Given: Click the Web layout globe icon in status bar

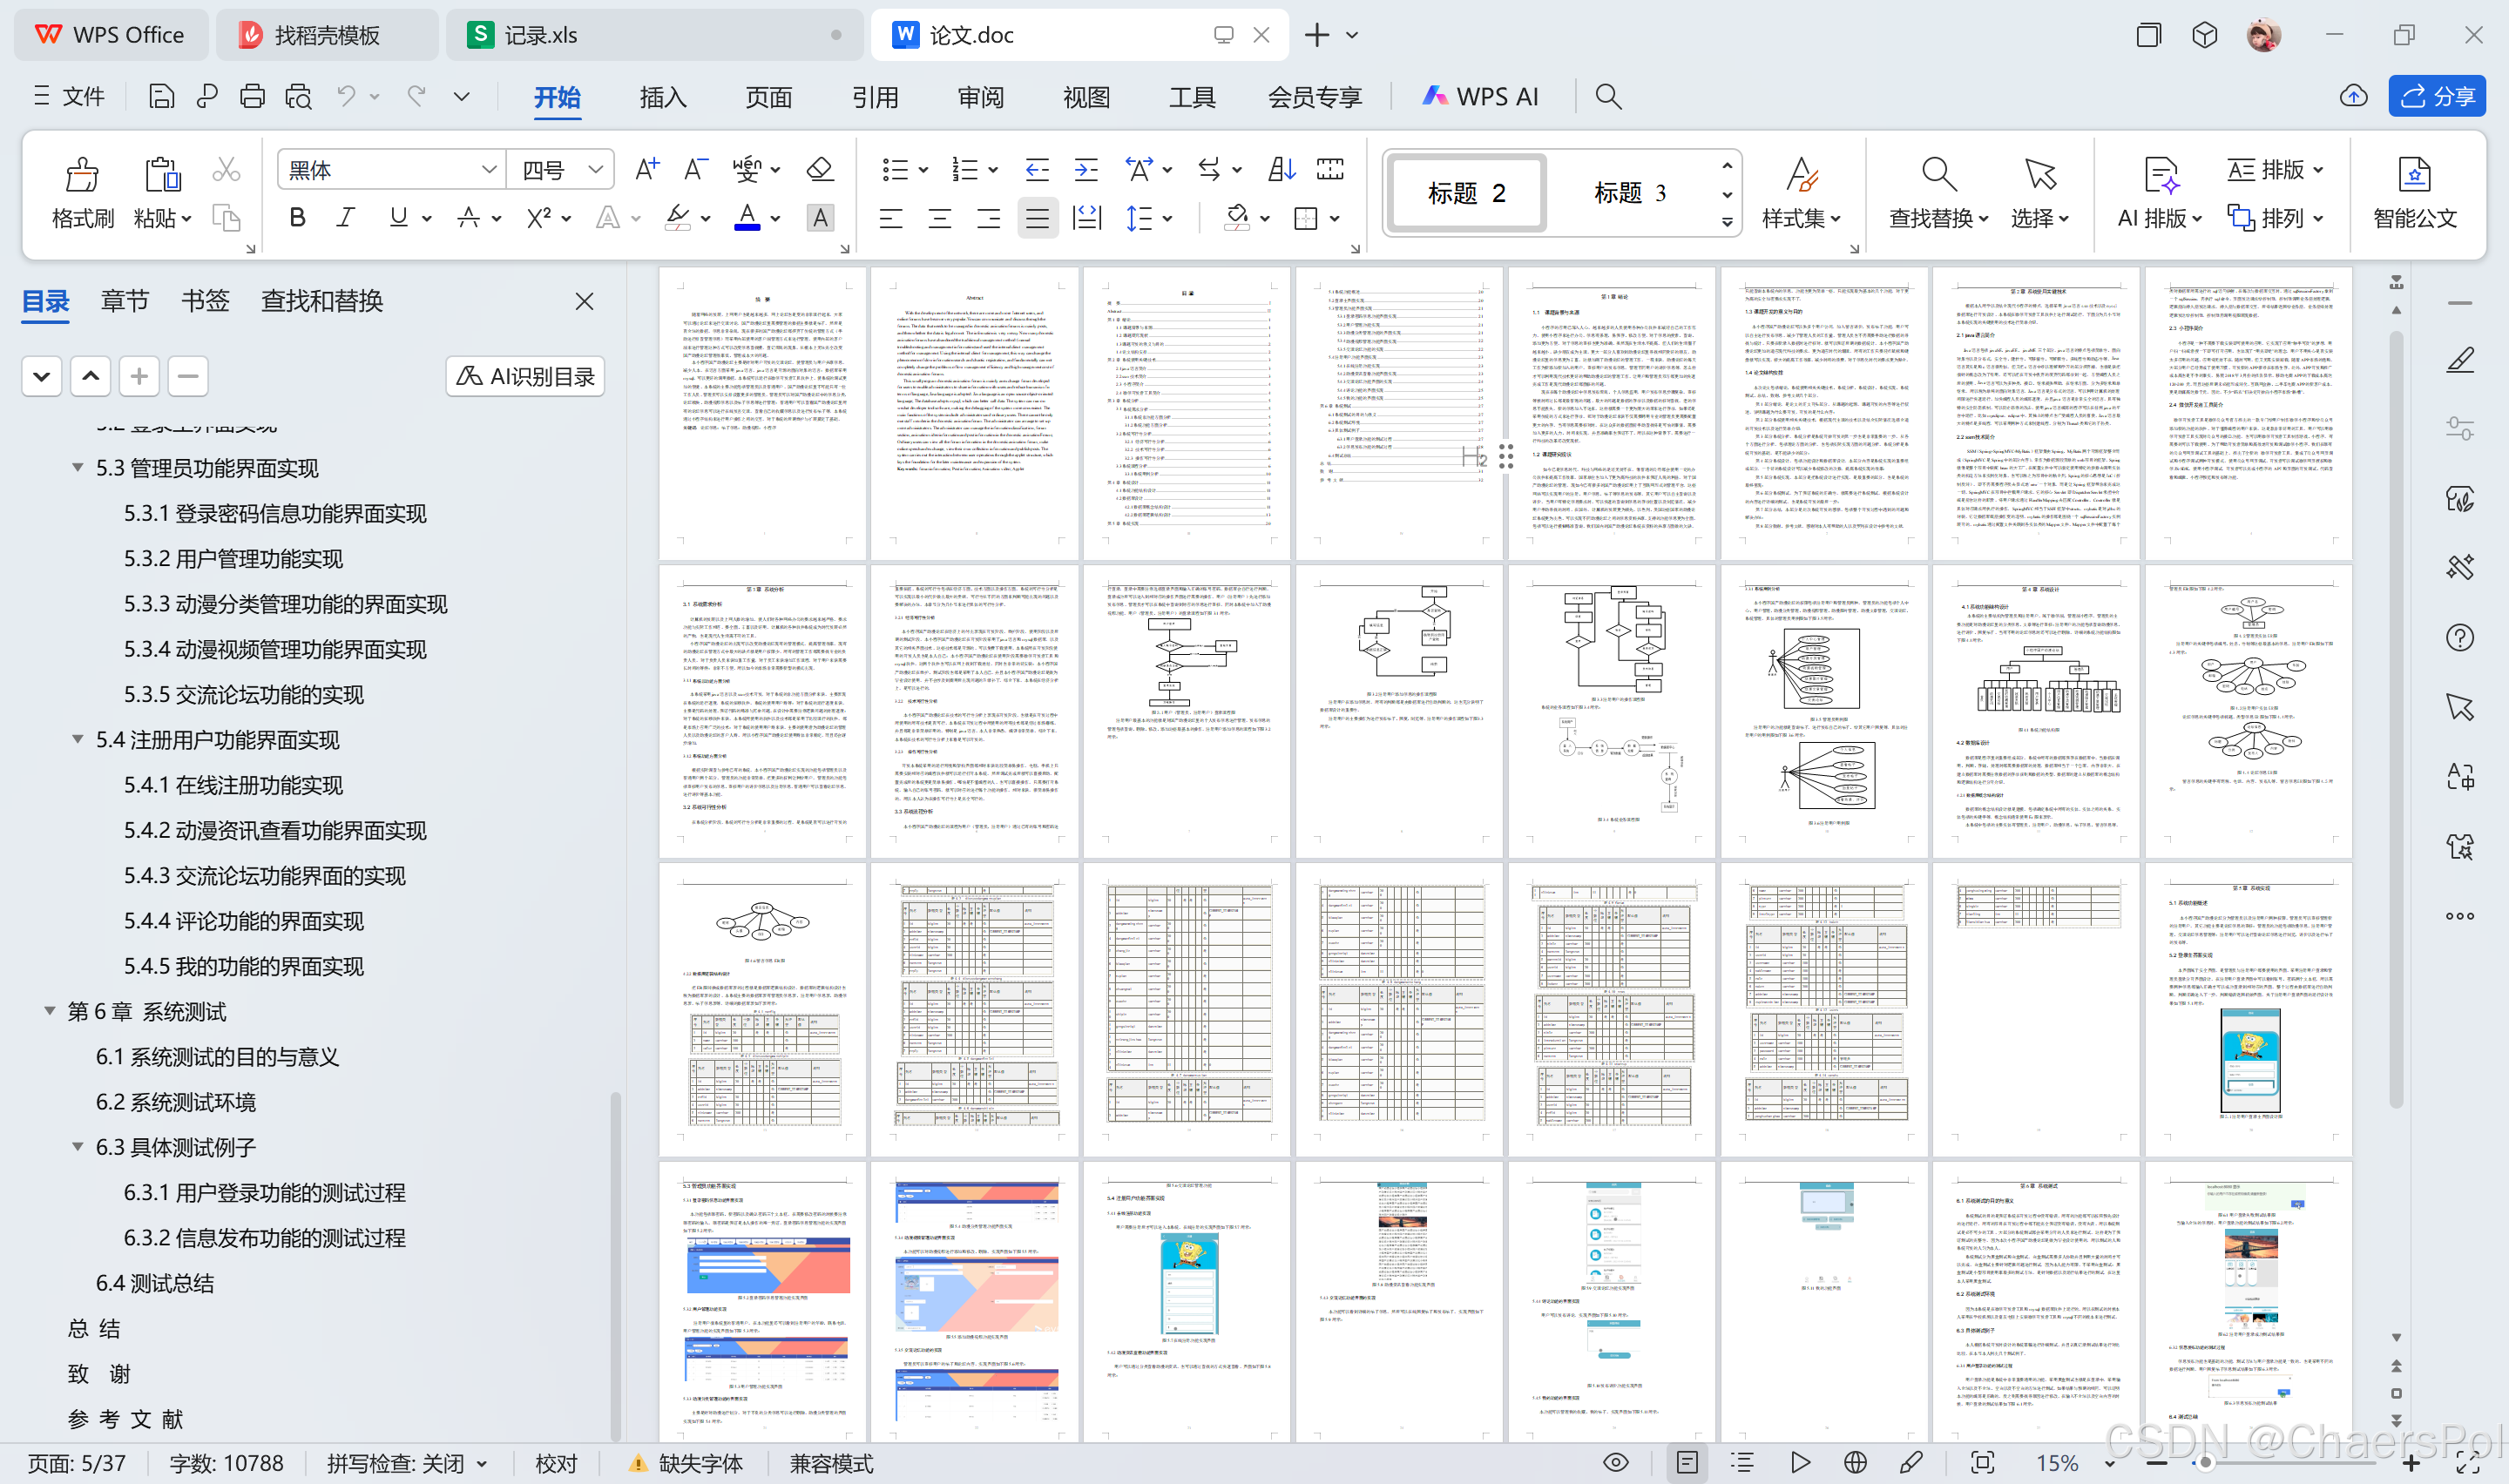Looking at the screenshot, I should [1855, 1462].
